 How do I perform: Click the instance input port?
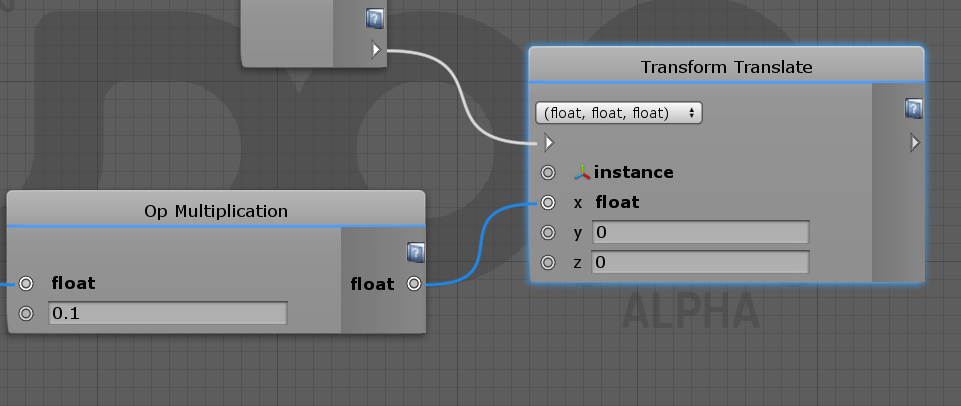click(548, 173)
